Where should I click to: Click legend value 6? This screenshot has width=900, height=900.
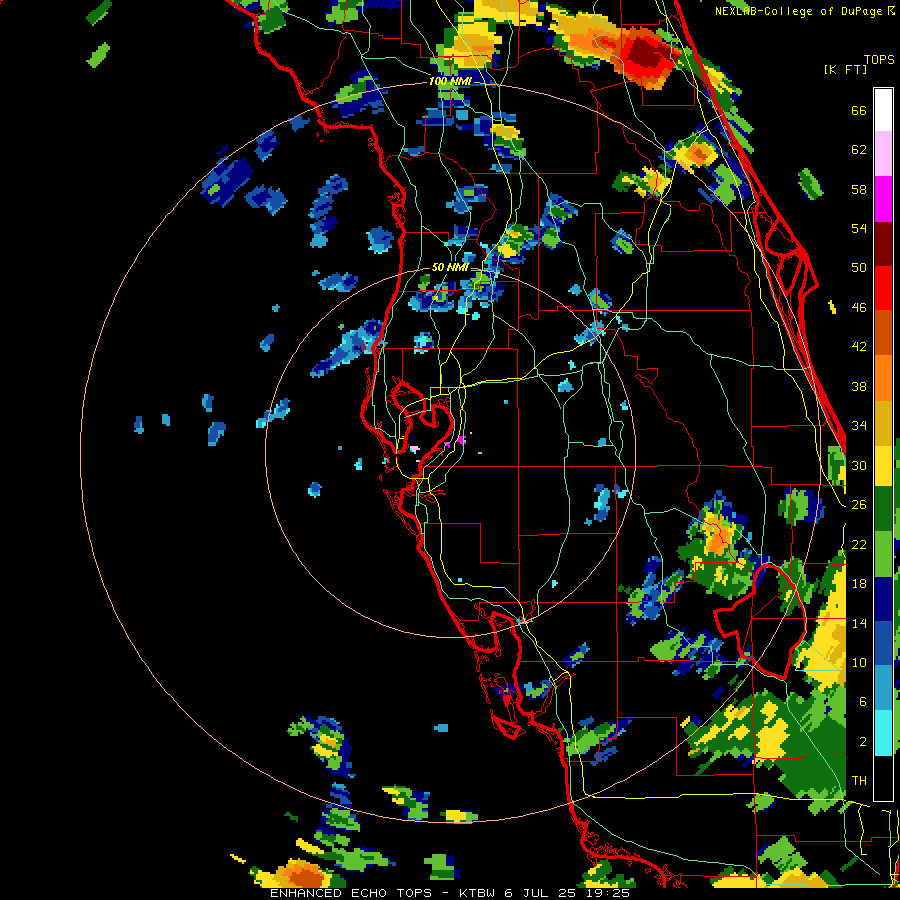point(862,701)
